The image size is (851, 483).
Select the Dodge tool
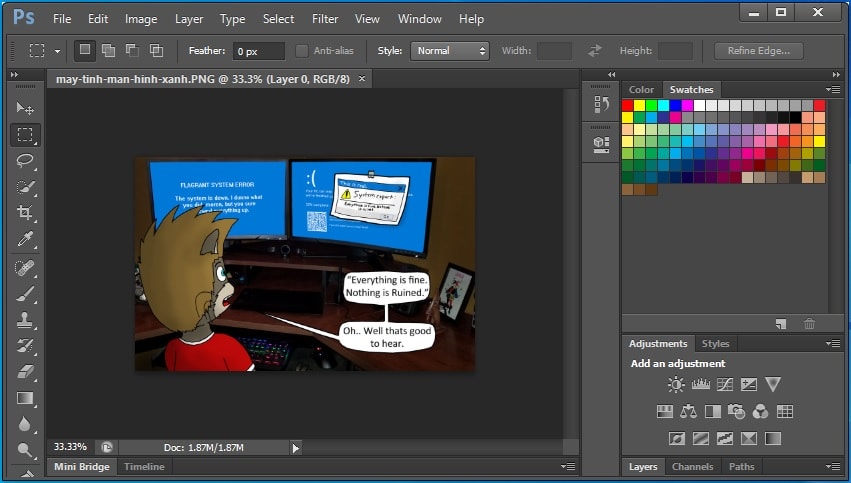pyautogui.click(x=24, y=450)
